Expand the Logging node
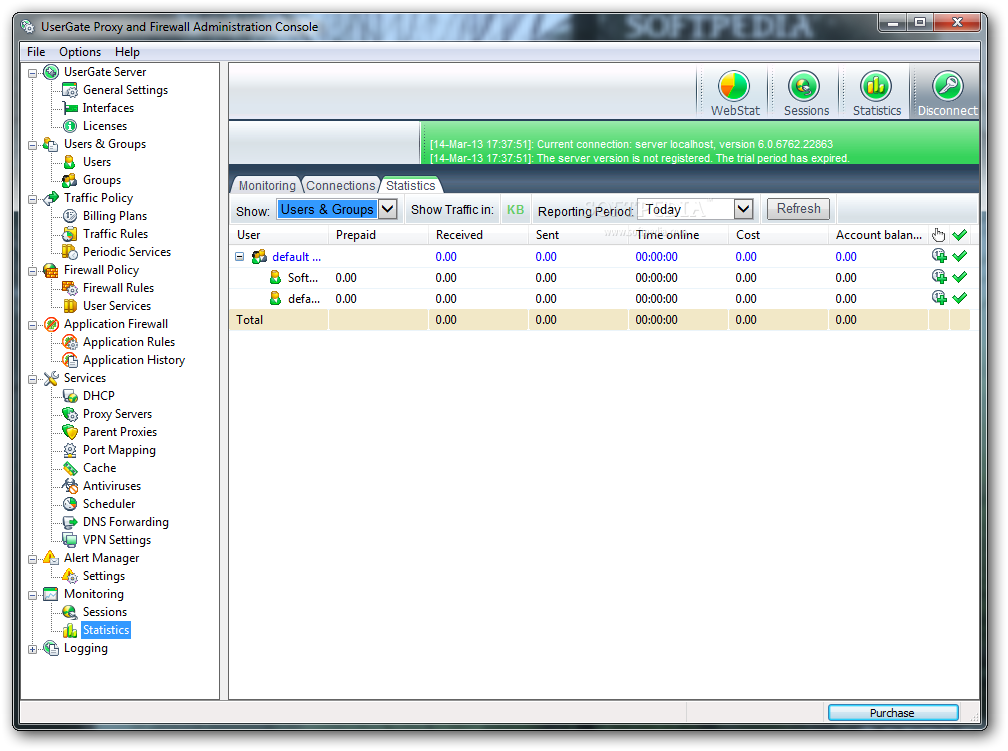1008x751 pixels. 33,649
